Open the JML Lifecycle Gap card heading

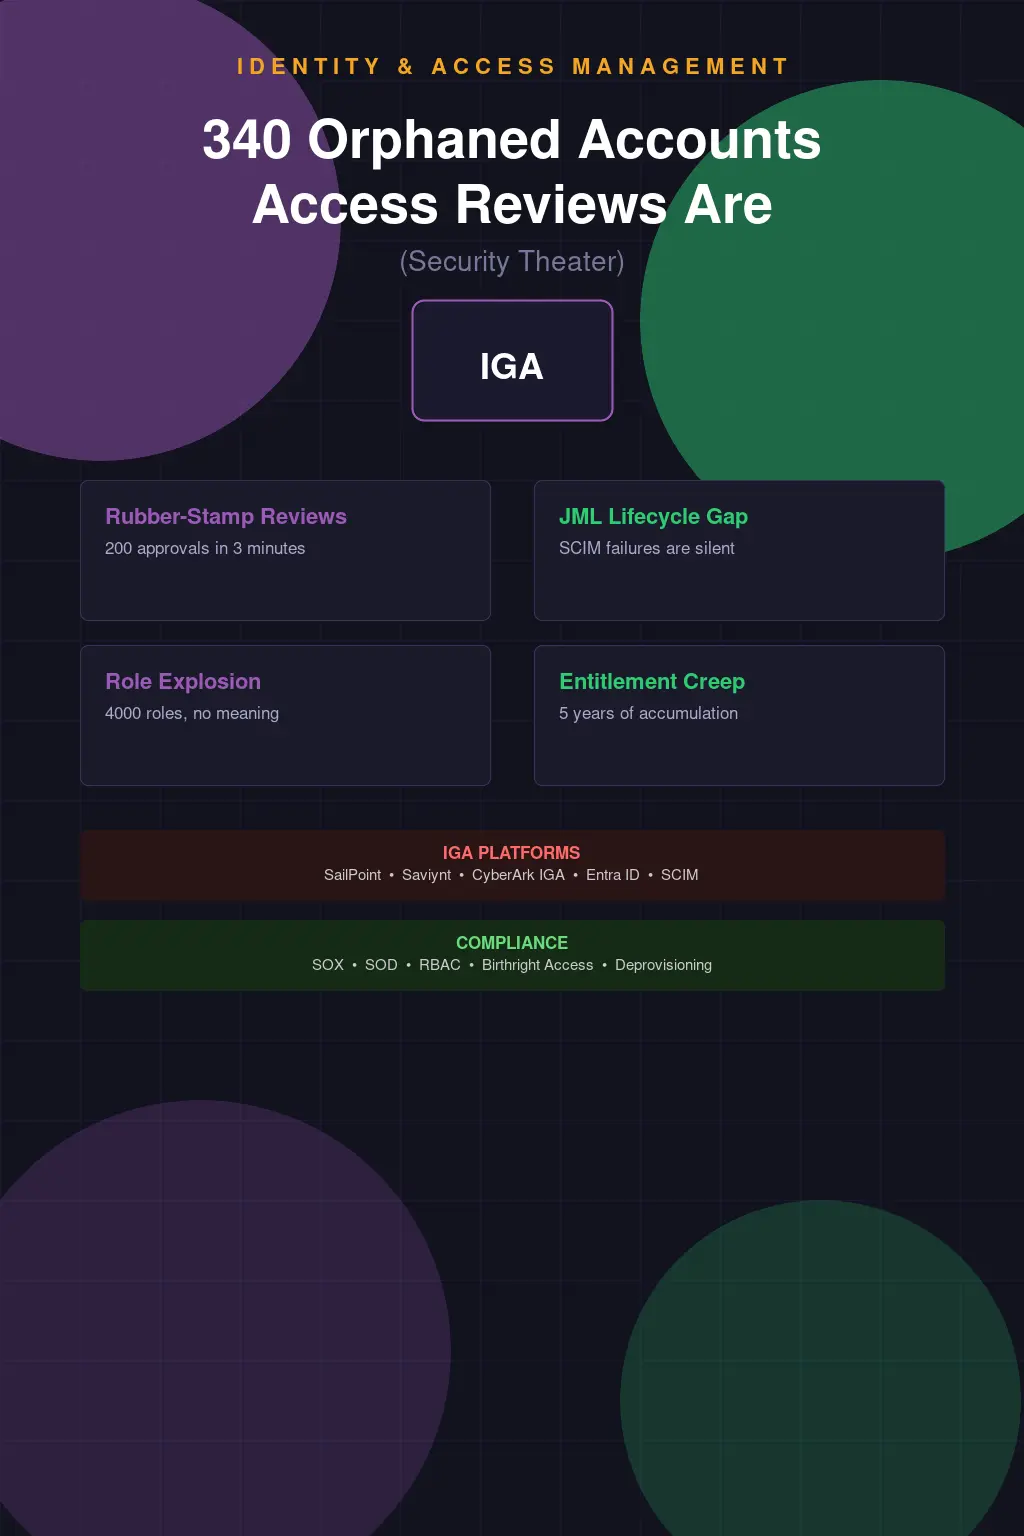[x=653, y=516]
